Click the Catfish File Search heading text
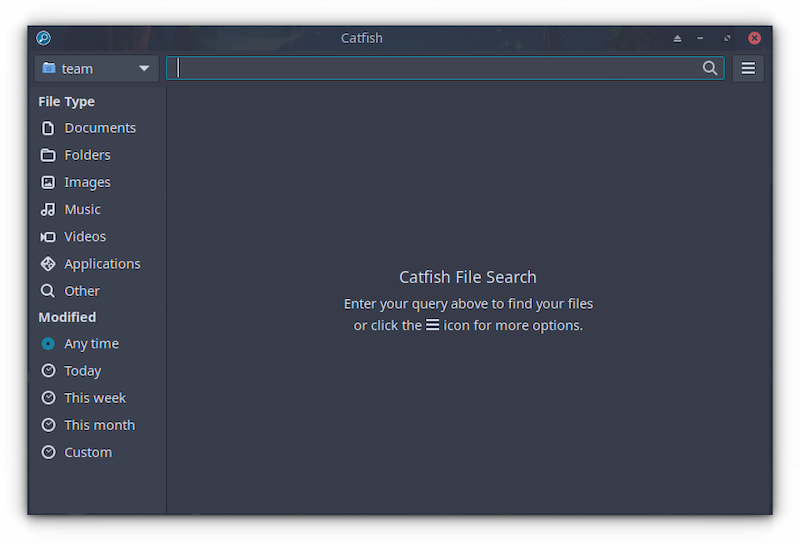This screenshot has width=800, height=544. [468, 277]
